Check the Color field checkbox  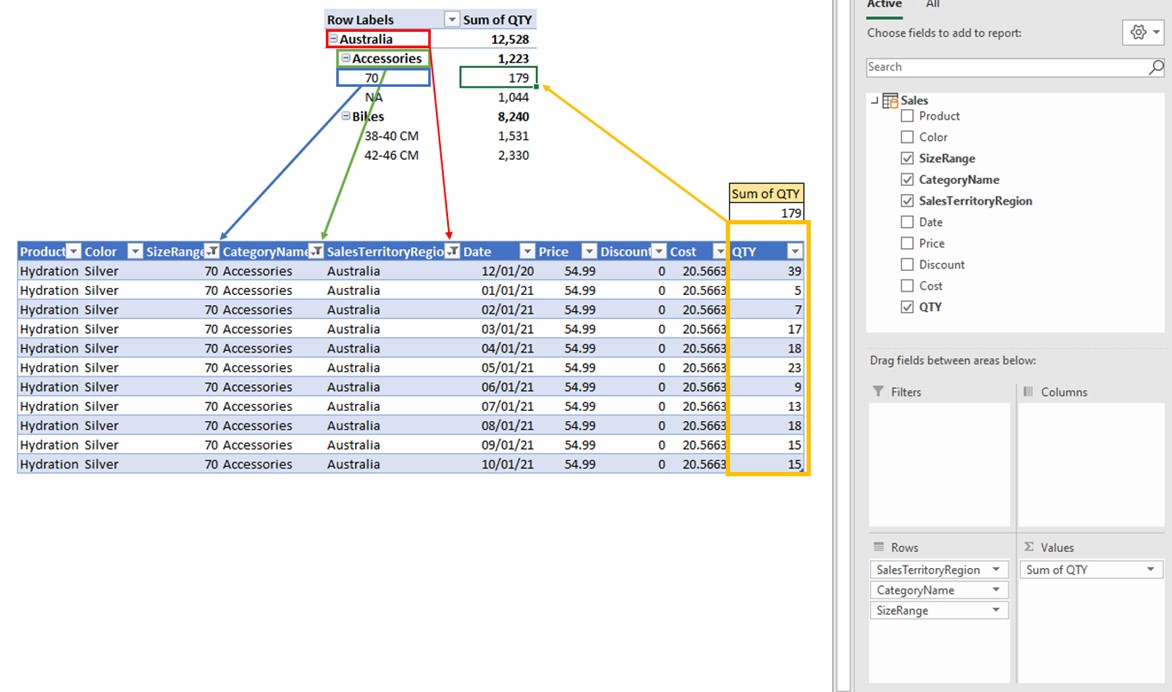coord(907,137)
